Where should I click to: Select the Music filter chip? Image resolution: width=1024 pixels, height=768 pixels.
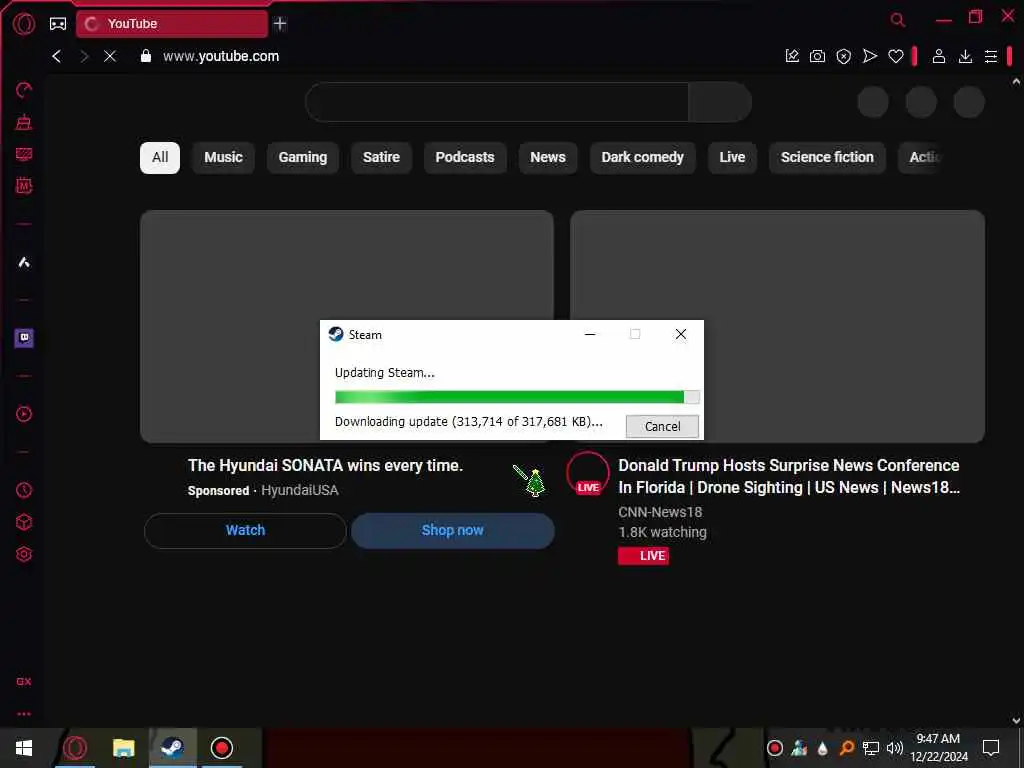pyautogui.click(x=223, y=157)
